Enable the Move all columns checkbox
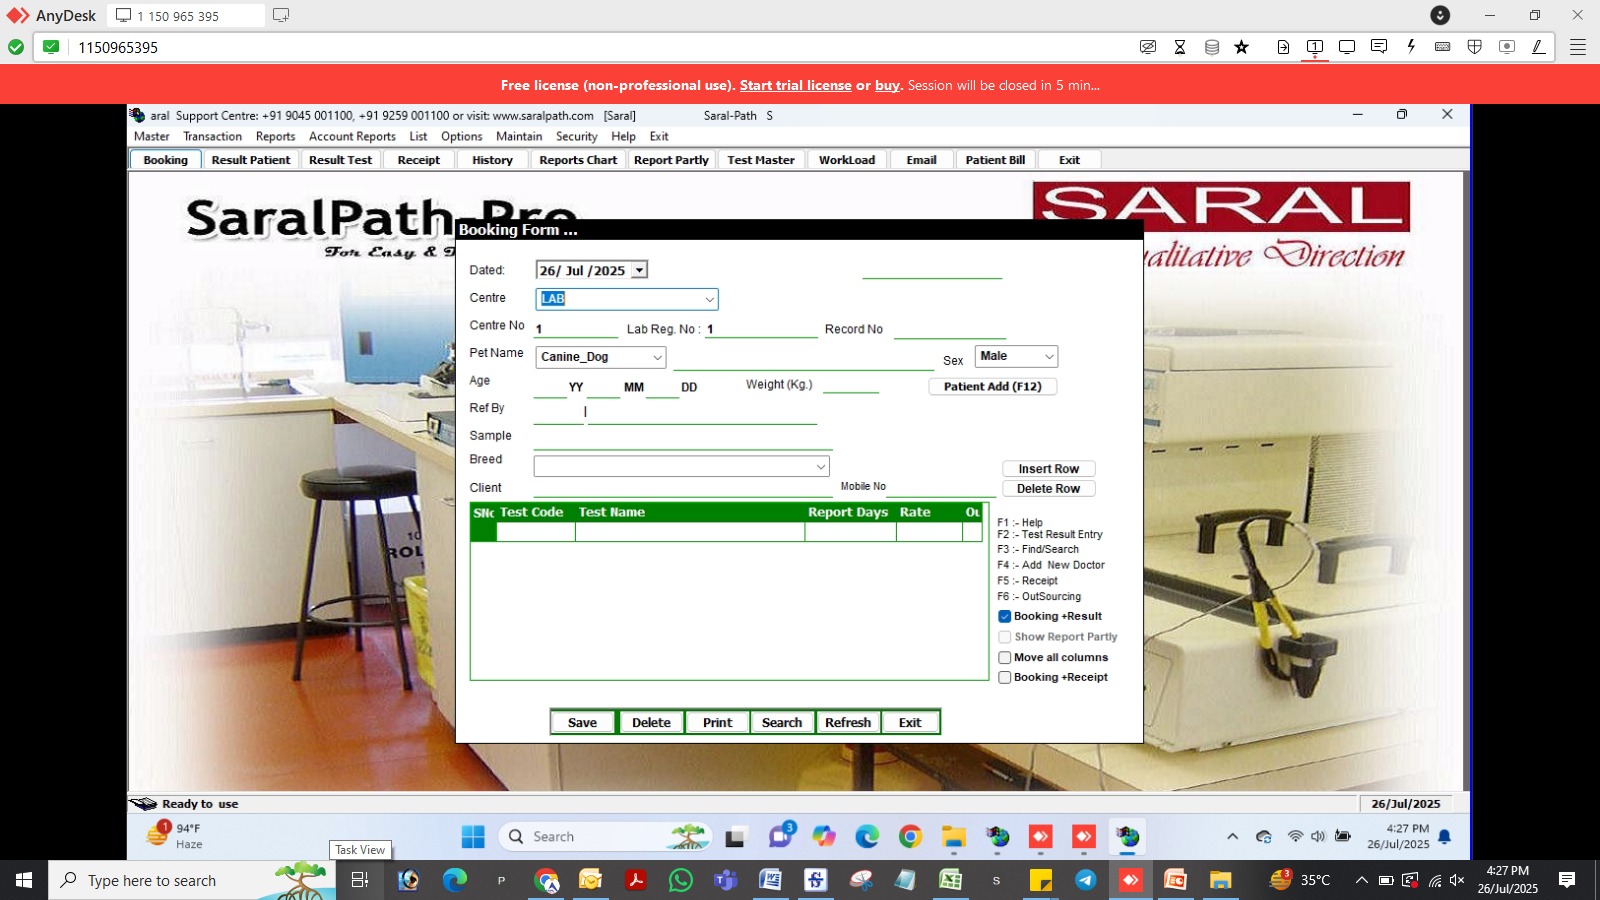Screen dimensions: 1600x900 click(x=1005, y=658)
